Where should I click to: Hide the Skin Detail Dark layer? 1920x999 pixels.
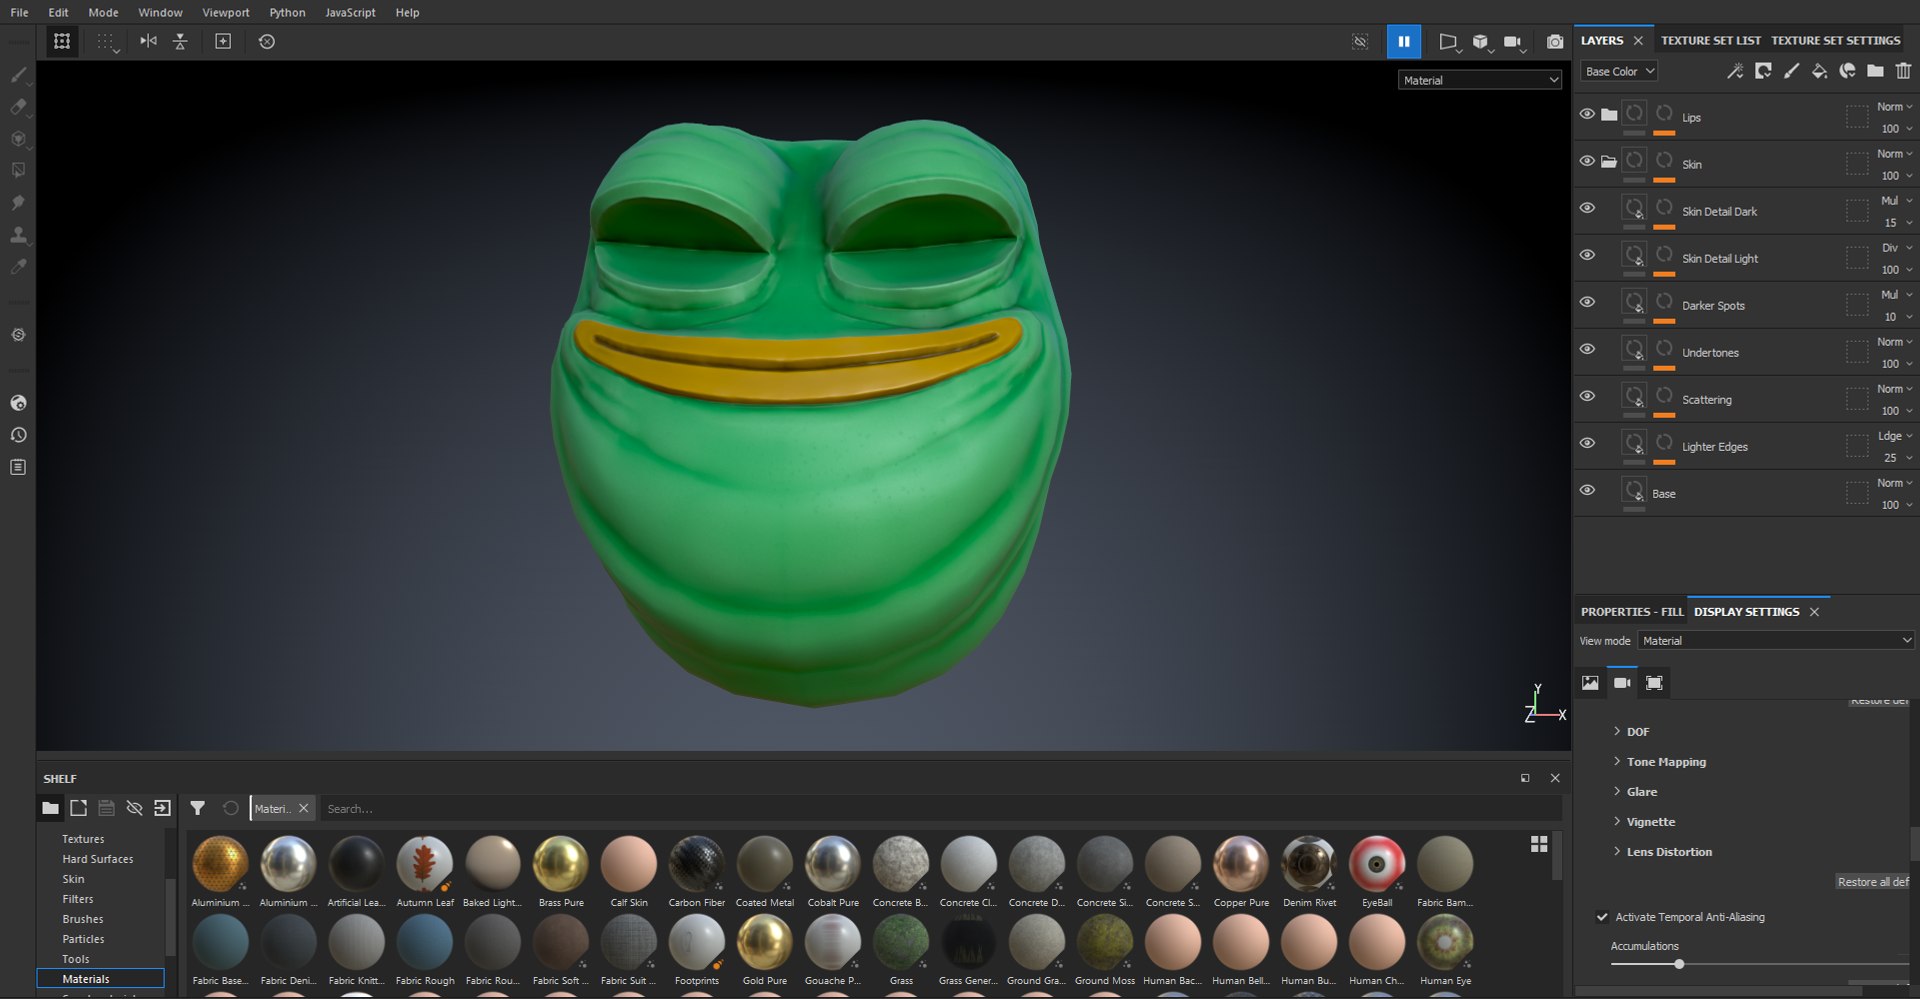coord(1587,208)
